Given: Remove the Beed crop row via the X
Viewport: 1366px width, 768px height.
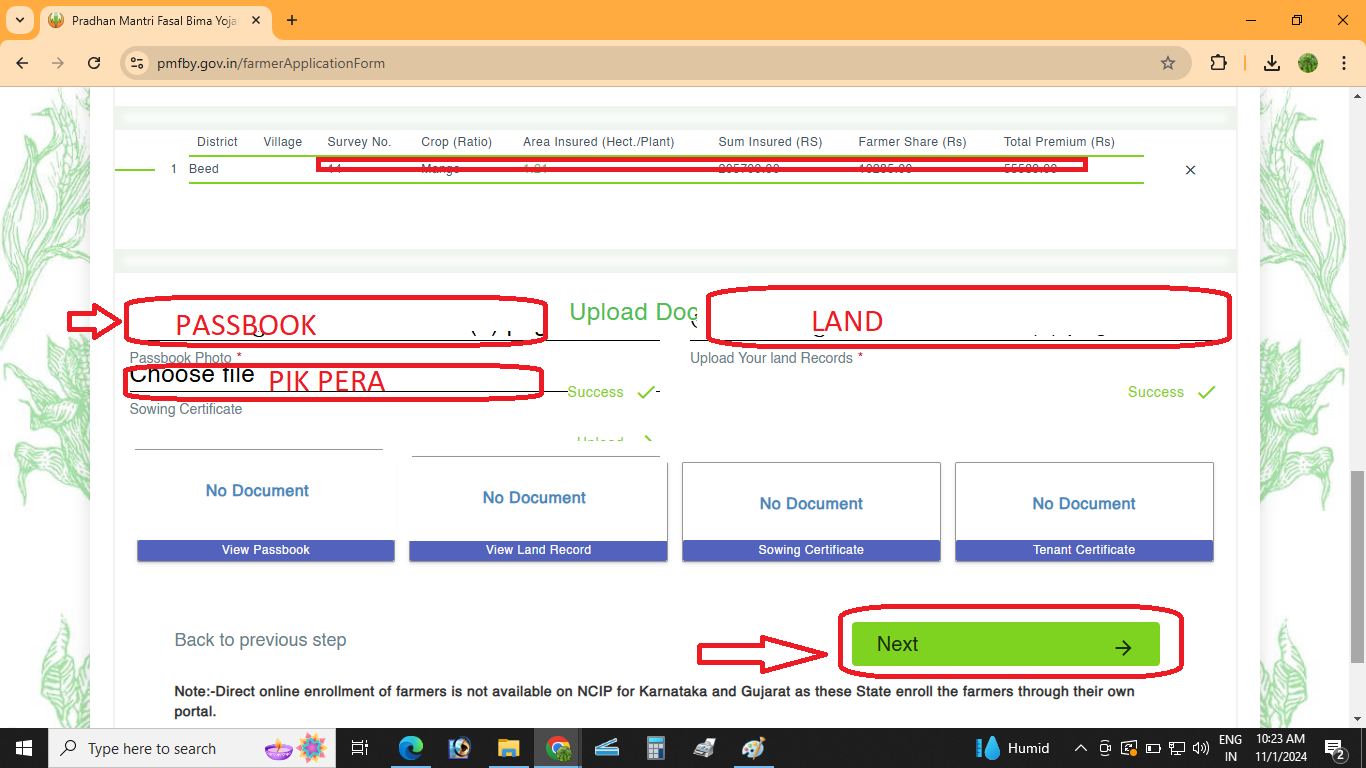Looking at the screenshot, I should 1190,170.
